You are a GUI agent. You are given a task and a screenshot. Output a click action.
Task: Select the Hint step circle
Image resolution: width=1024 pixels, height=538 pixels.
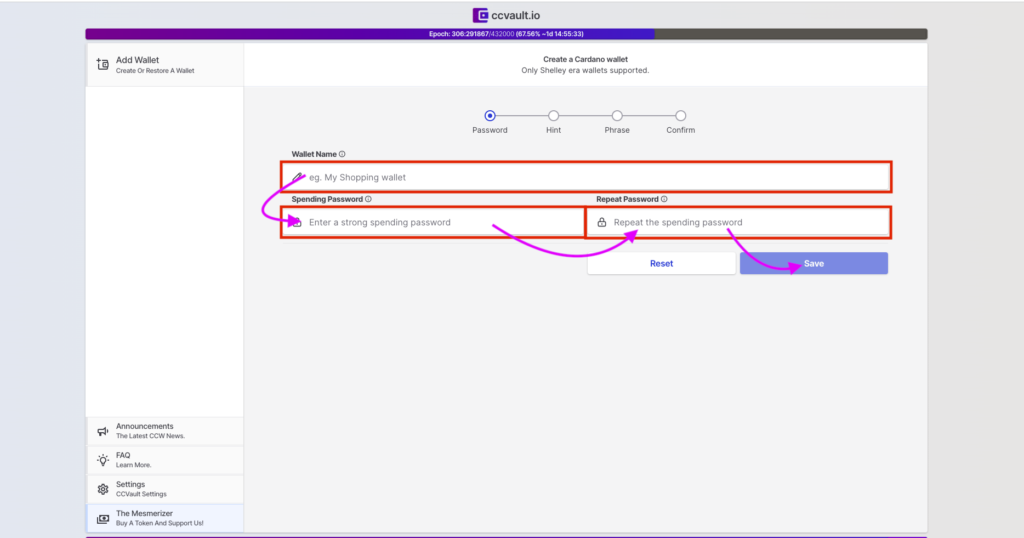pos(553,116)
